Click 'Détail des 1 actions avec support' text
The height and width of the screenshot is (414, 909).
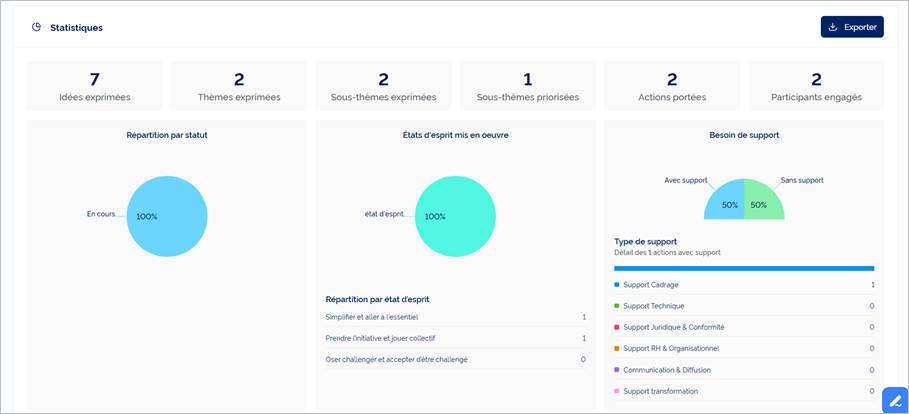point(667,253)
